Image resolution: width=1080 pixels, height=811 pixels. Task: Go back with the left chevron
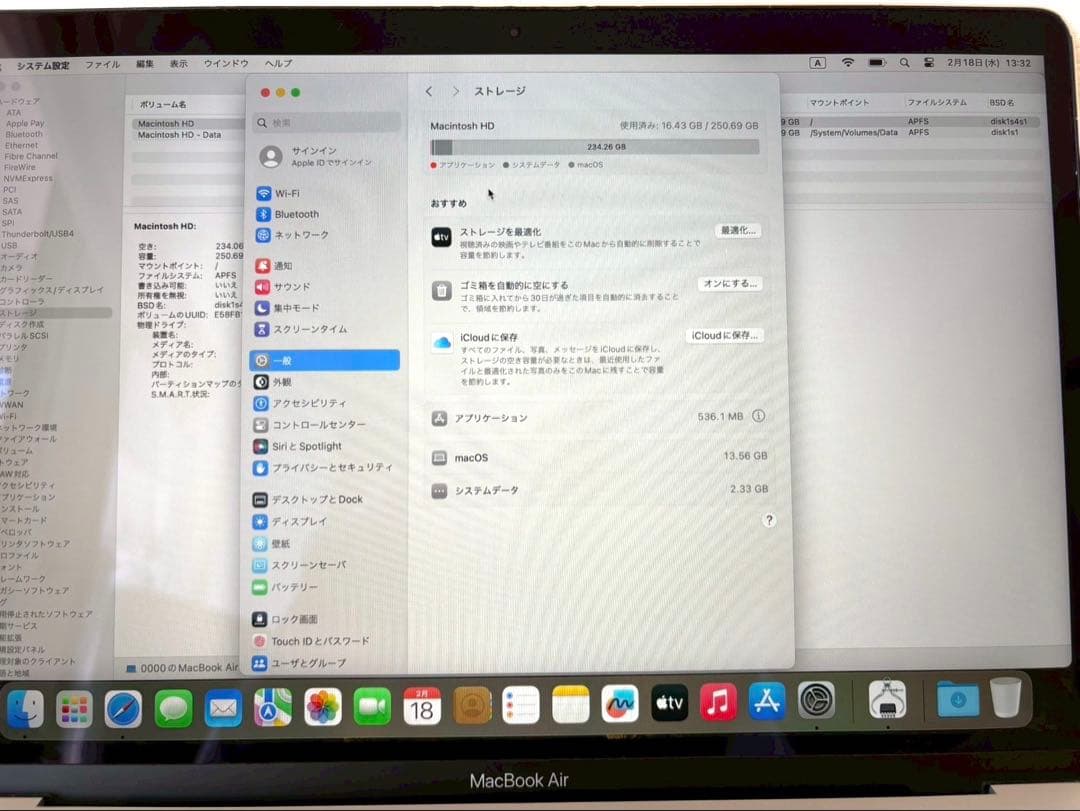click(429, 91)
